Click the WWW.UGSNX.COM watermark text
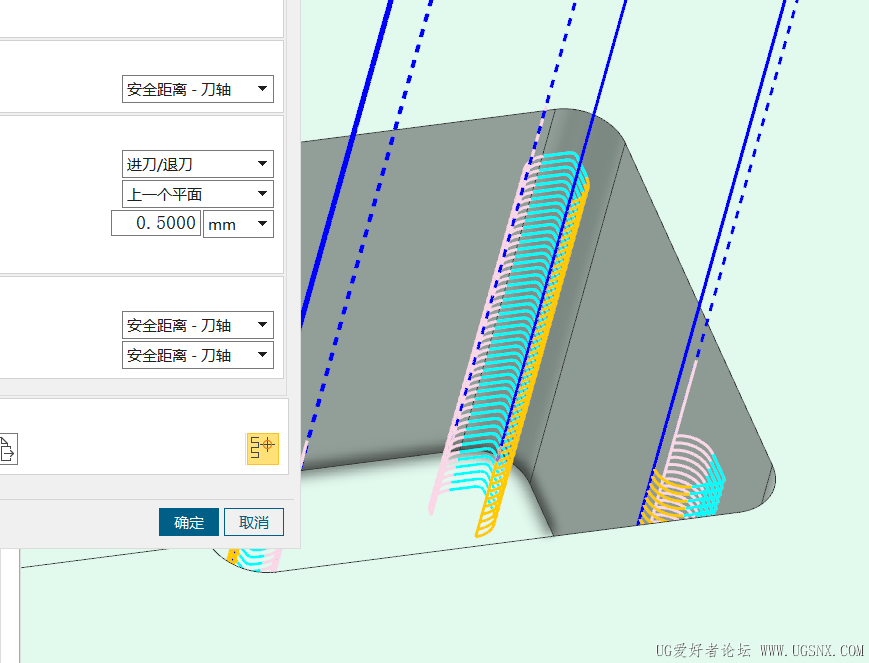 click(x=811, y=647)
